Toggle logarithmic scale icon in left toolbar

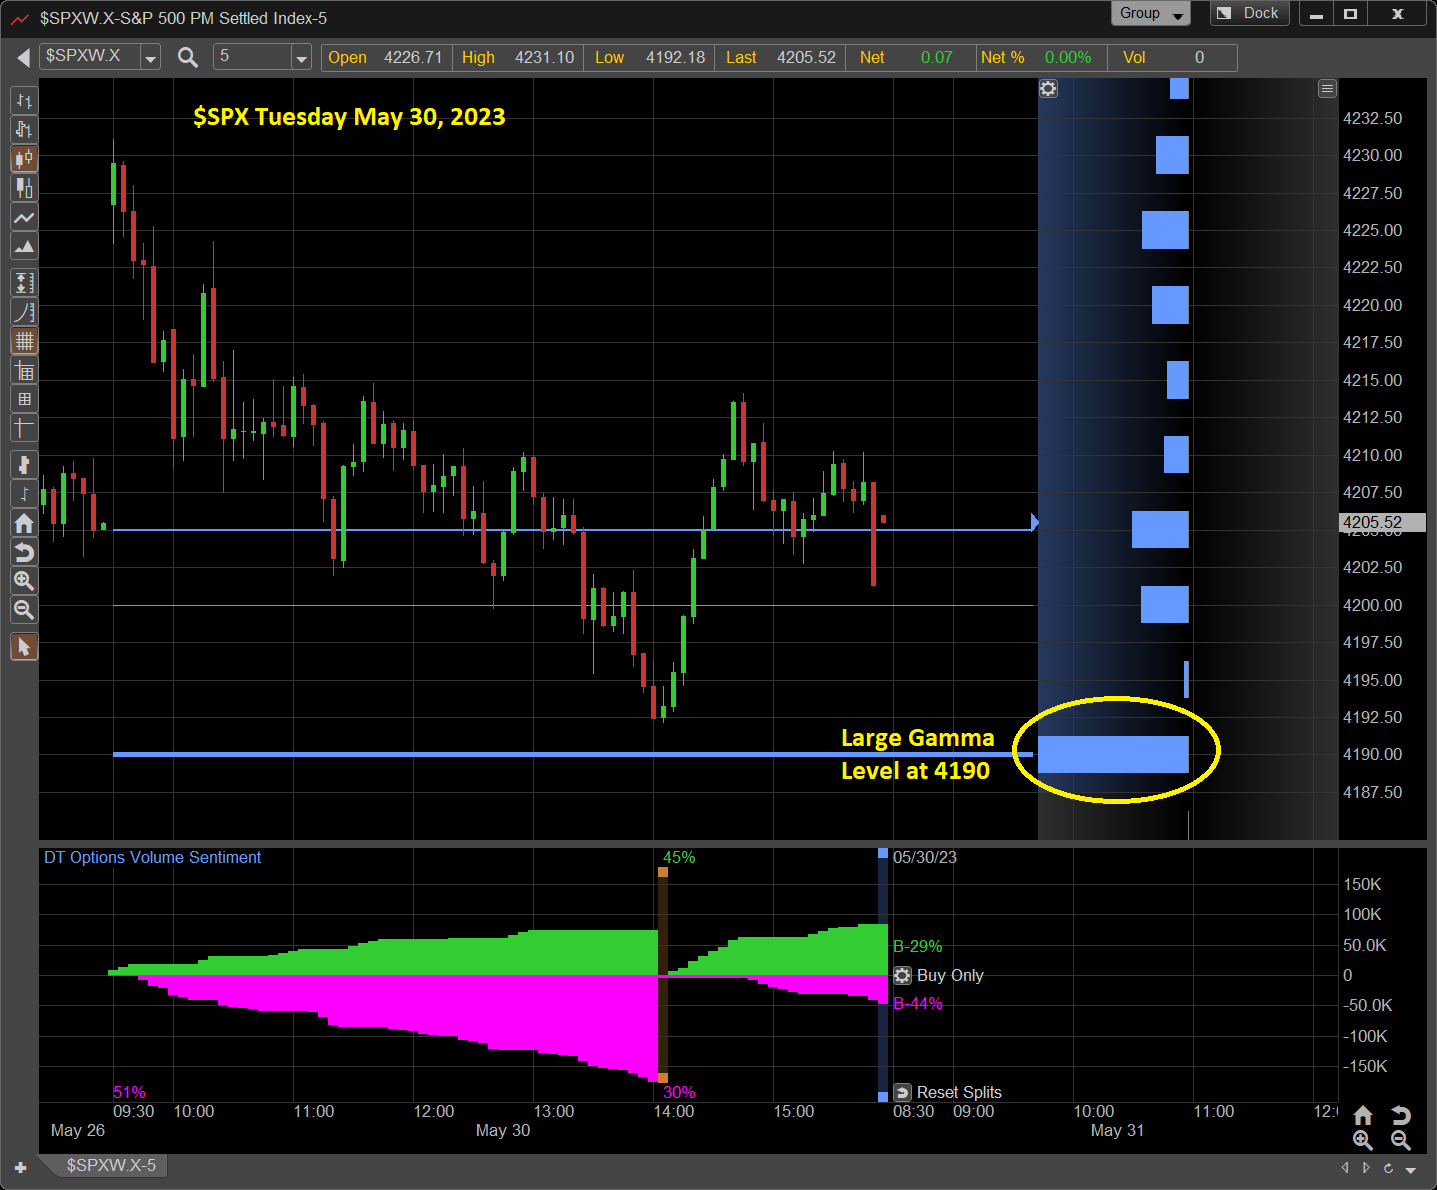[x=24, y=312]
